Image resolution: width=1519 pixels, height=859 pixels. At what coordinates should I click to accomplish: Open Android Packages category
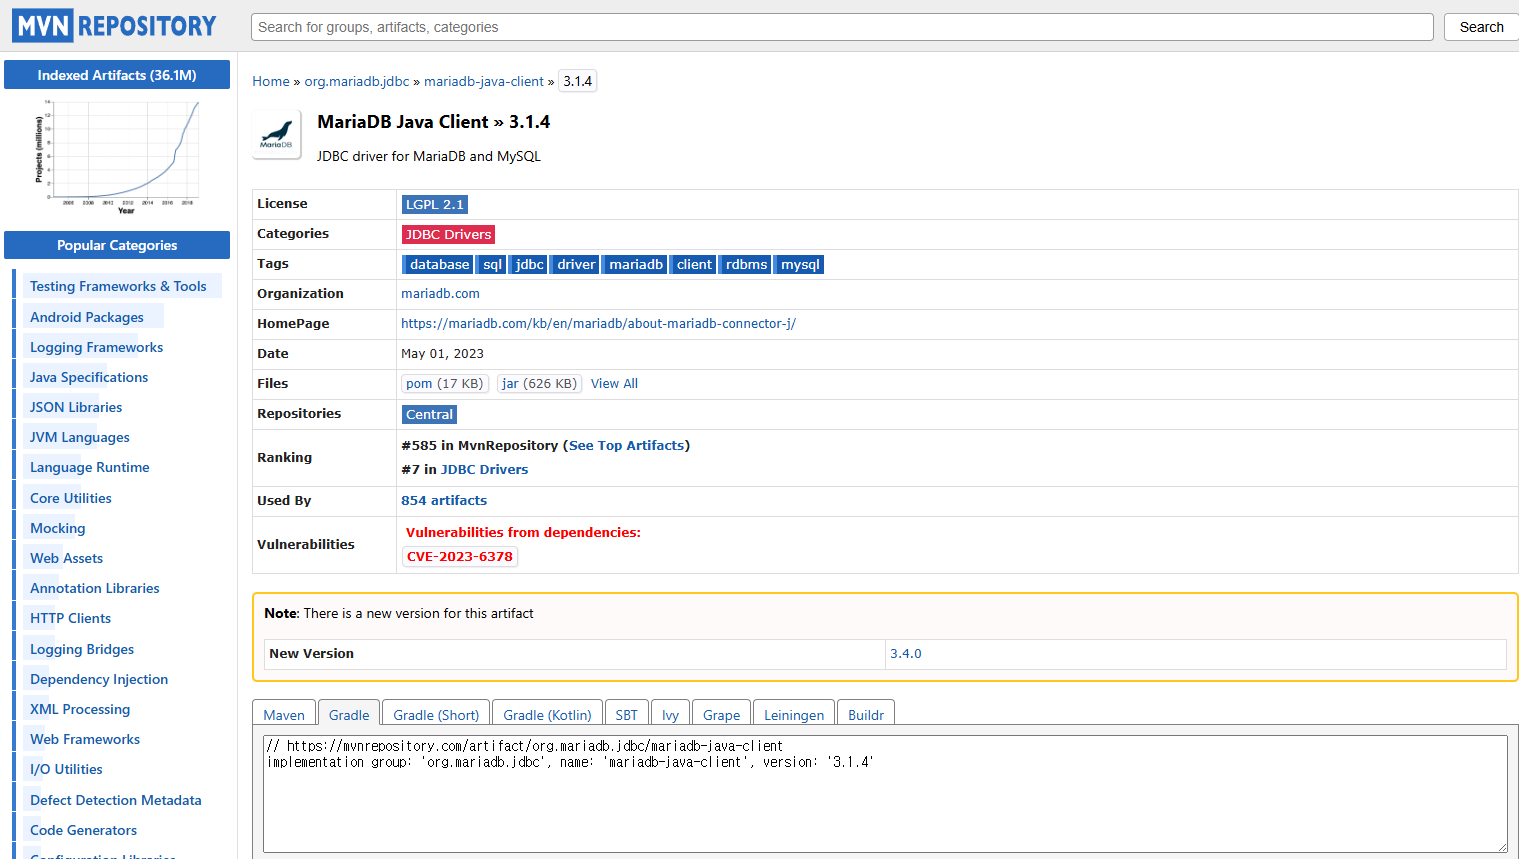coord(87,317)
